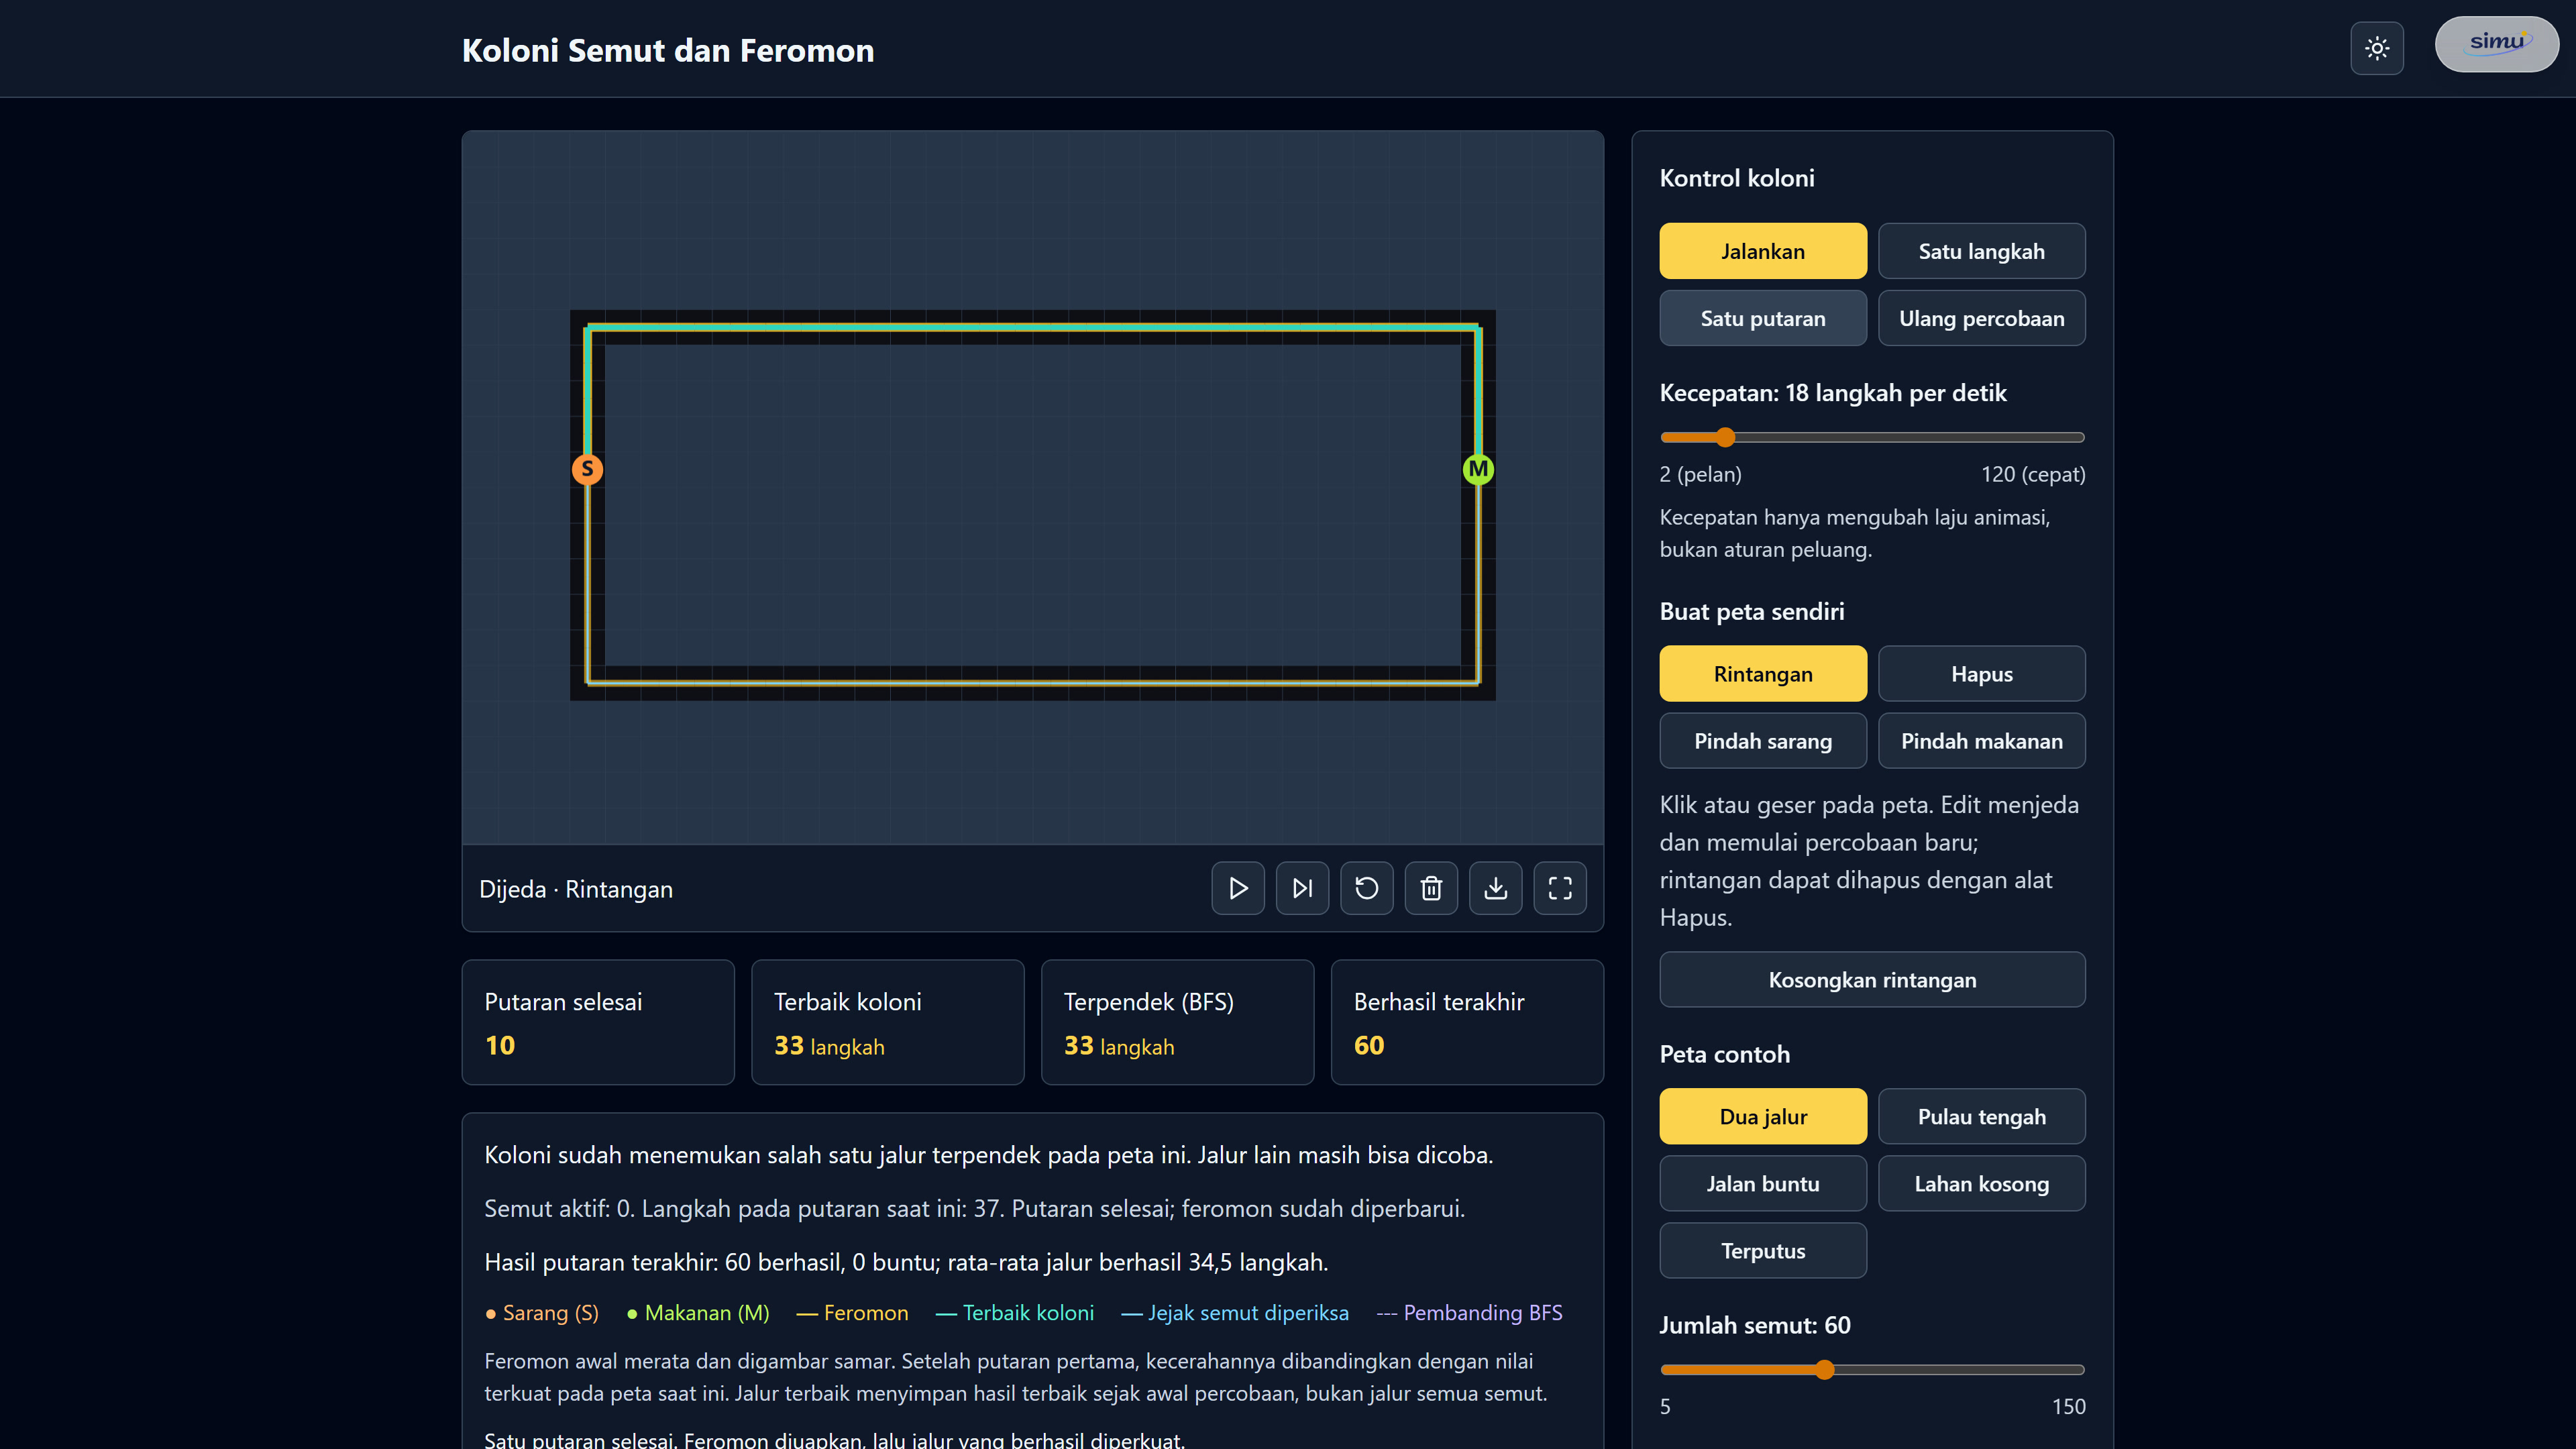The height and width of the screenshot is (1449, 2576).
Task: Open the simu logo button
Action: tap(2496, 44)
